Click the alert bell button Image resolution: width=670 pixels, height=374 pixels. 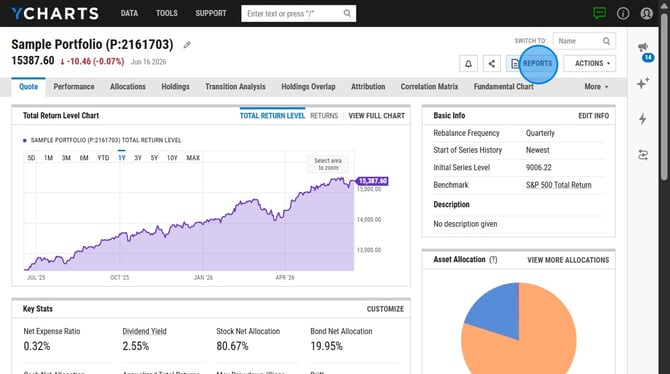468,64
